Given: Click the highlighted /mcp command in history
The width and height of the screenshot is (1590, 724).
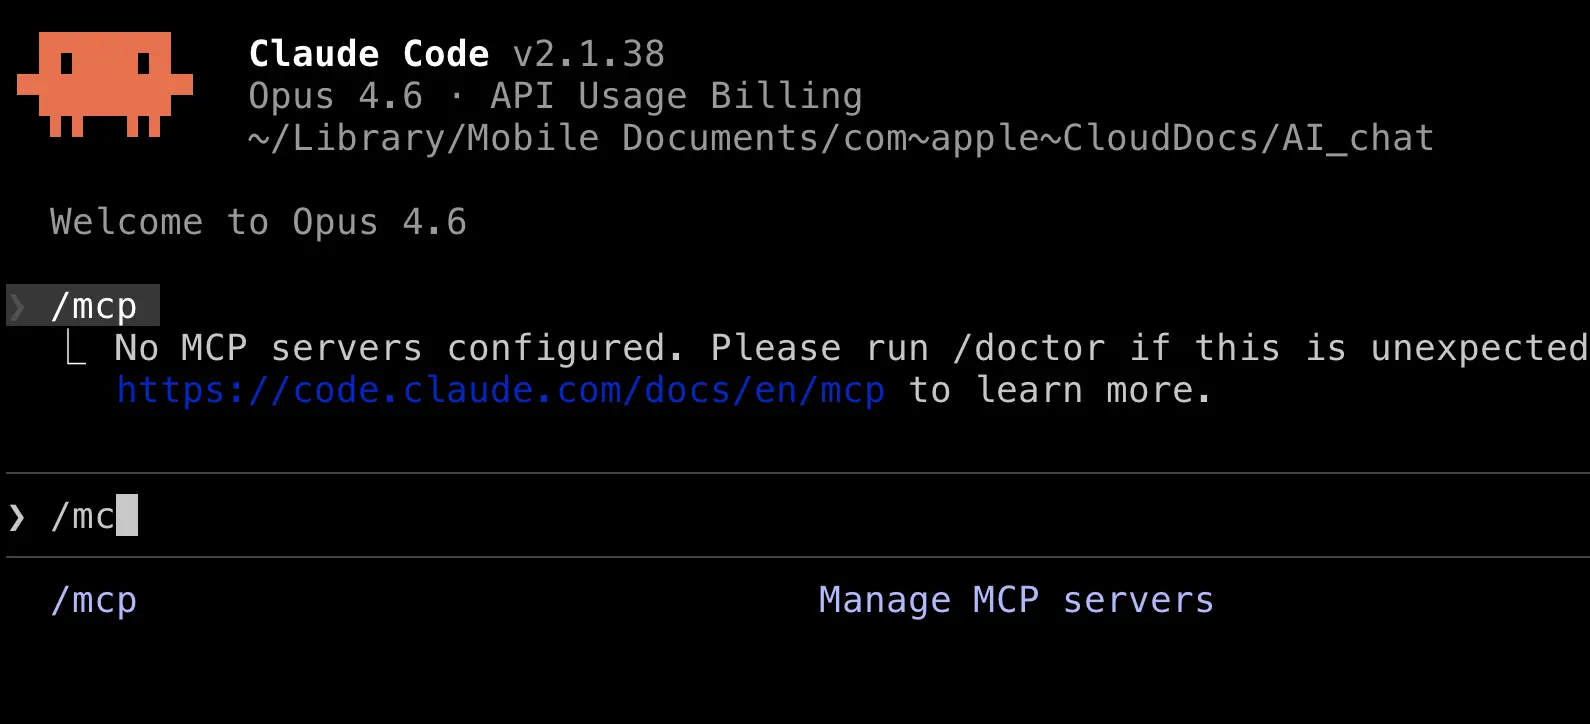Looking at the screenshot, I should [x=94, y=307].
